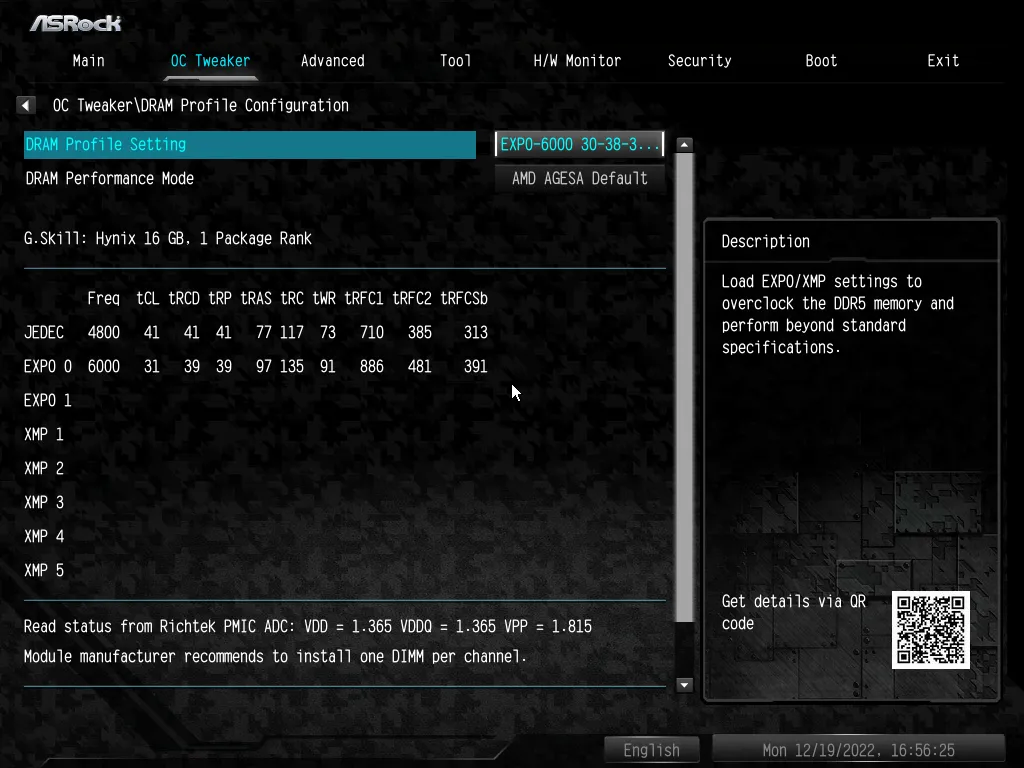This screenshot has width=1024, height=768.
Task: Click EXPO 0 frequency value 6000
Action: (104, 366)
